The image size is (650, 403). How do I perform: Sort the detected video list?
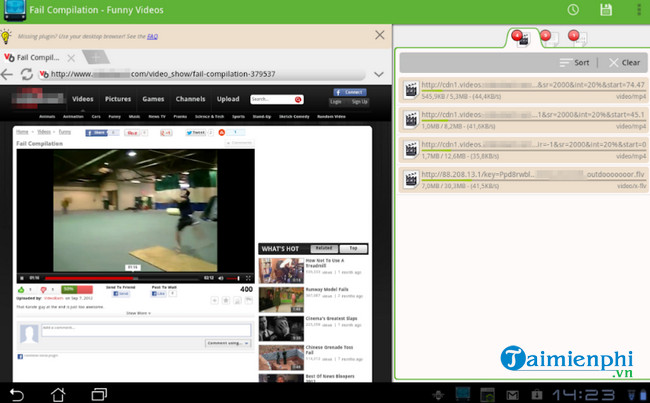pyautogui.click(x=574, y=62)
